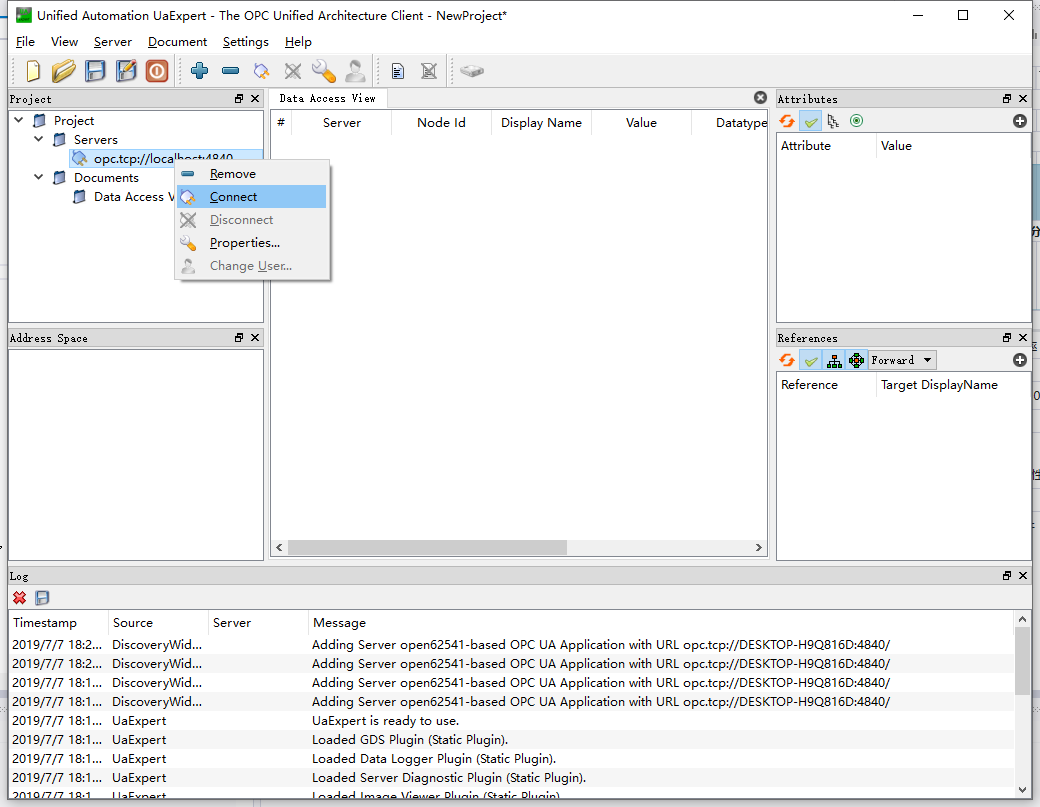Refresh the Attributes panel with the orange arrows

click(x=787, y=121)
